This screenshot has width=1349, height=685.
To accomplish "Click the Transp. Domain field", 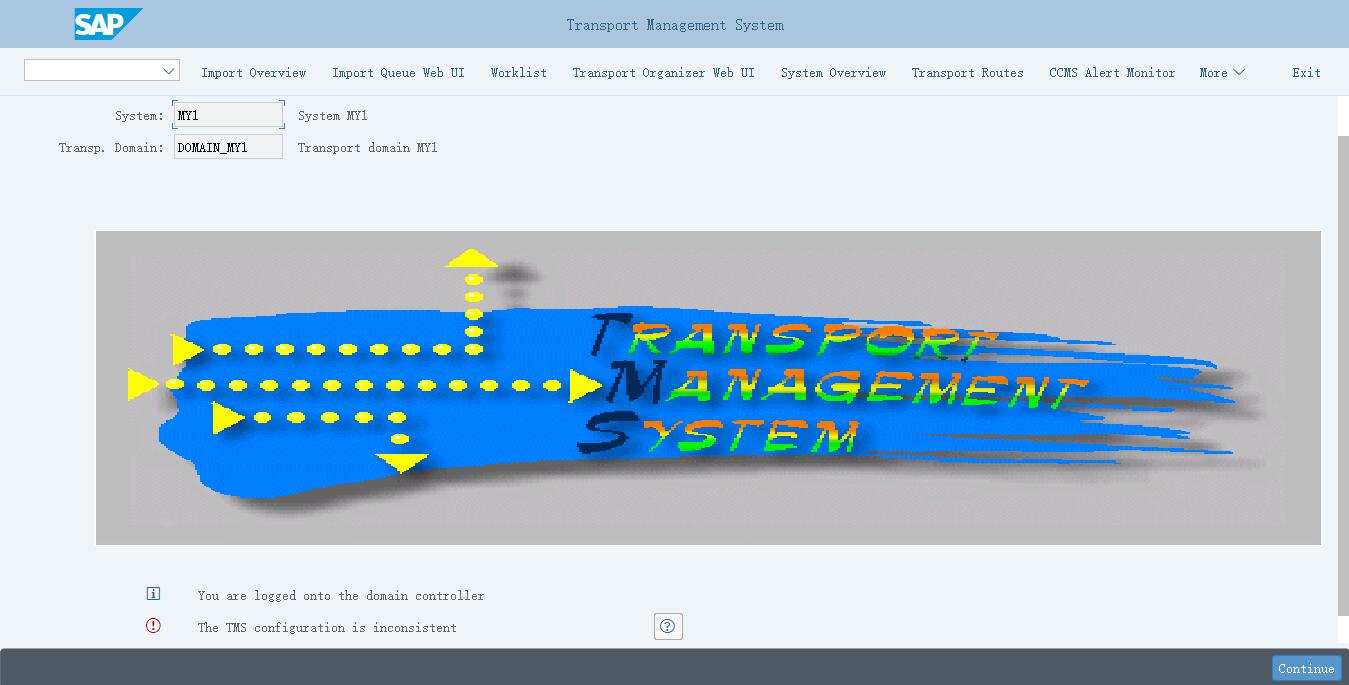I will [228, 148].
